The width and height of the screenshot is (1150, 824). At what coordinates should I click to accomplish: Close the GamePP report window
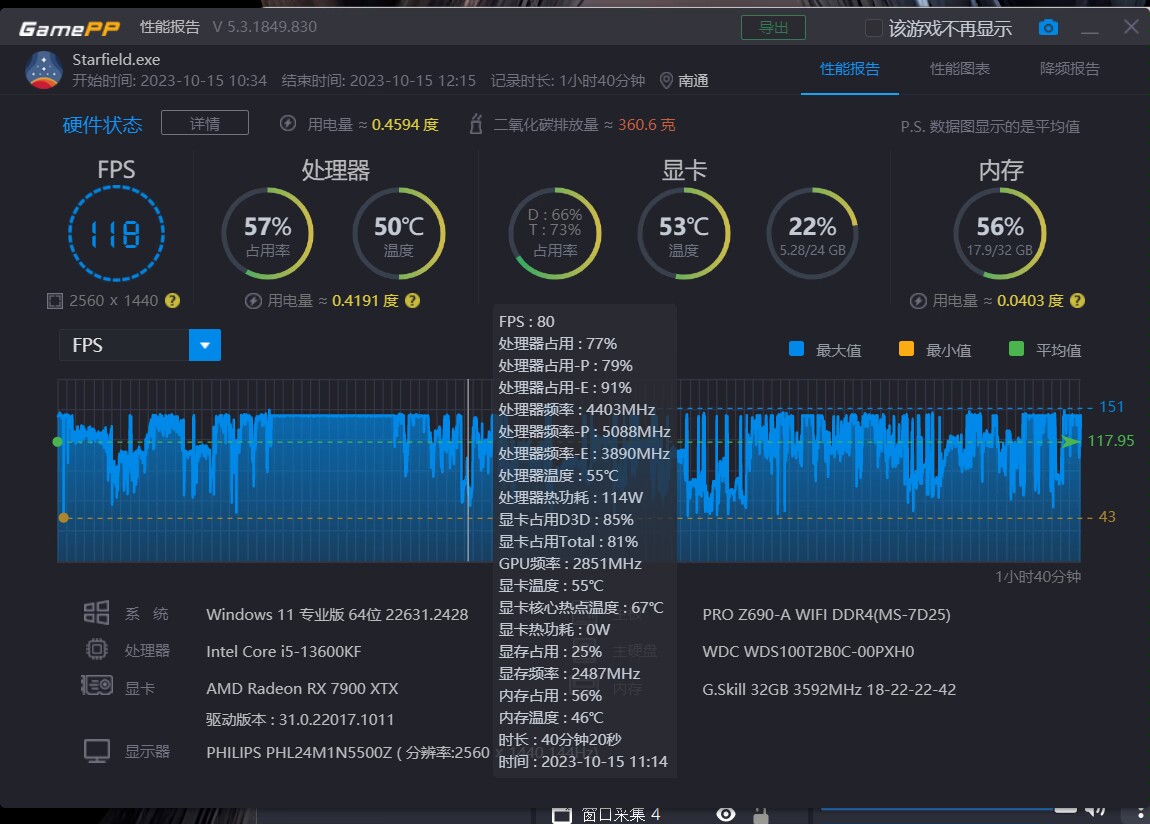coord(1131,27)
